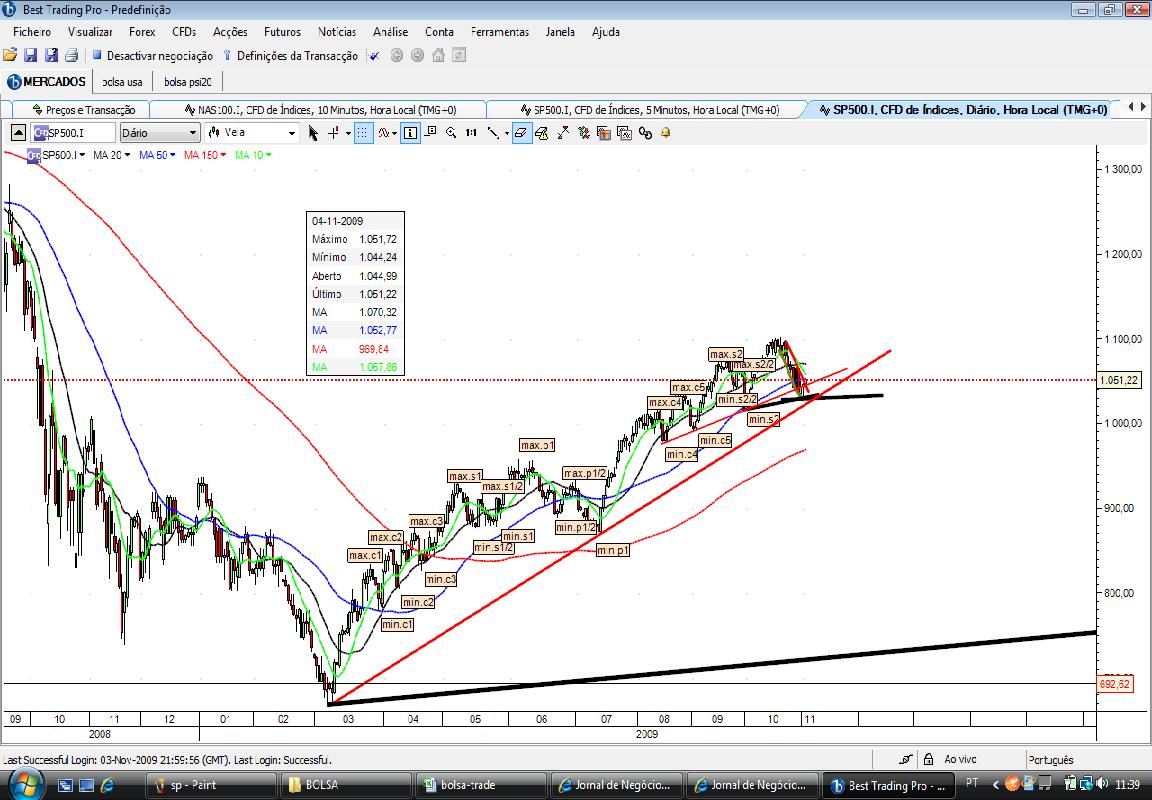1152x800 pixels.
Task: Click the Refresh icon beside Home
Action: pos(459,55)
